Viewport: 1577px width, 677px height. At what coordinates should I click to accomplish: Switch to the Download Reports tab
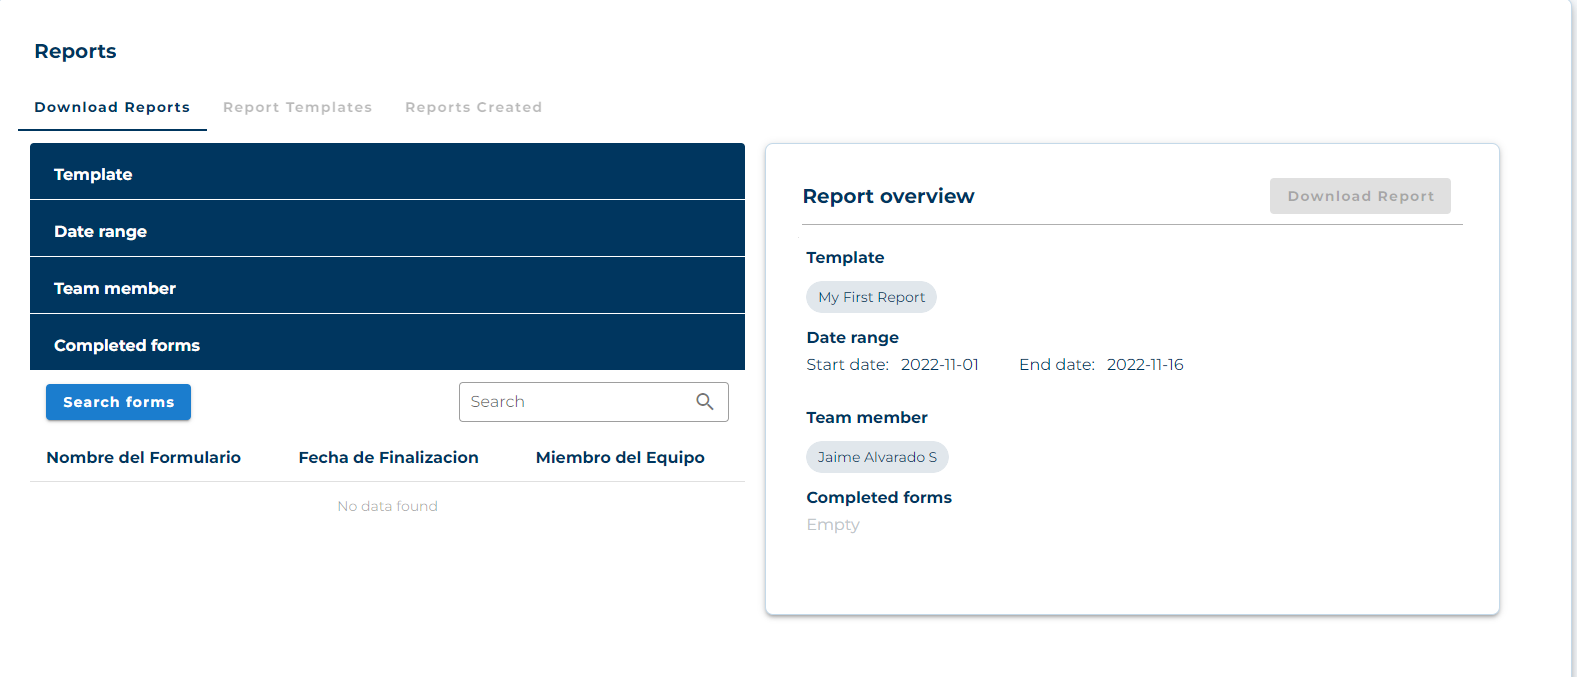coord(112,107)
